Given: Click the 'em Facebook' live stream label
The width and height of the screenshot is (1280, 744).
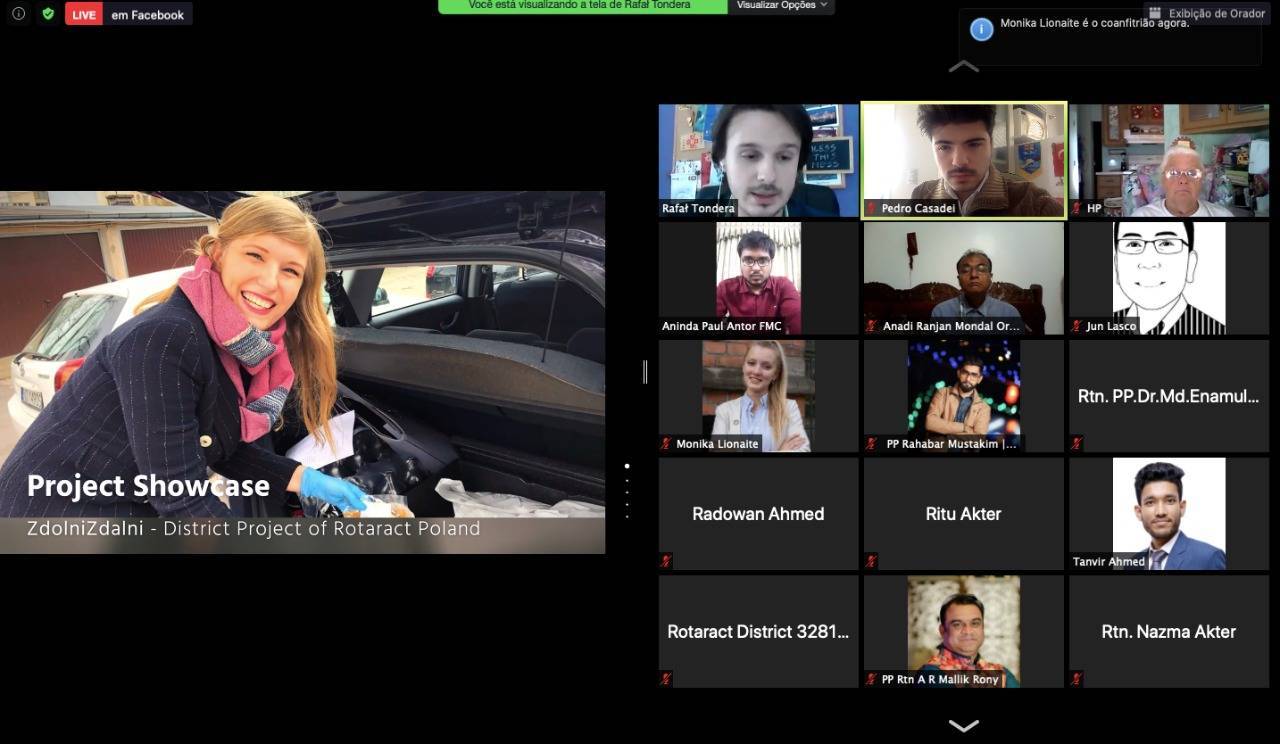Looking at the screenshot, I should pyautogui.click(x=148, y=14).
